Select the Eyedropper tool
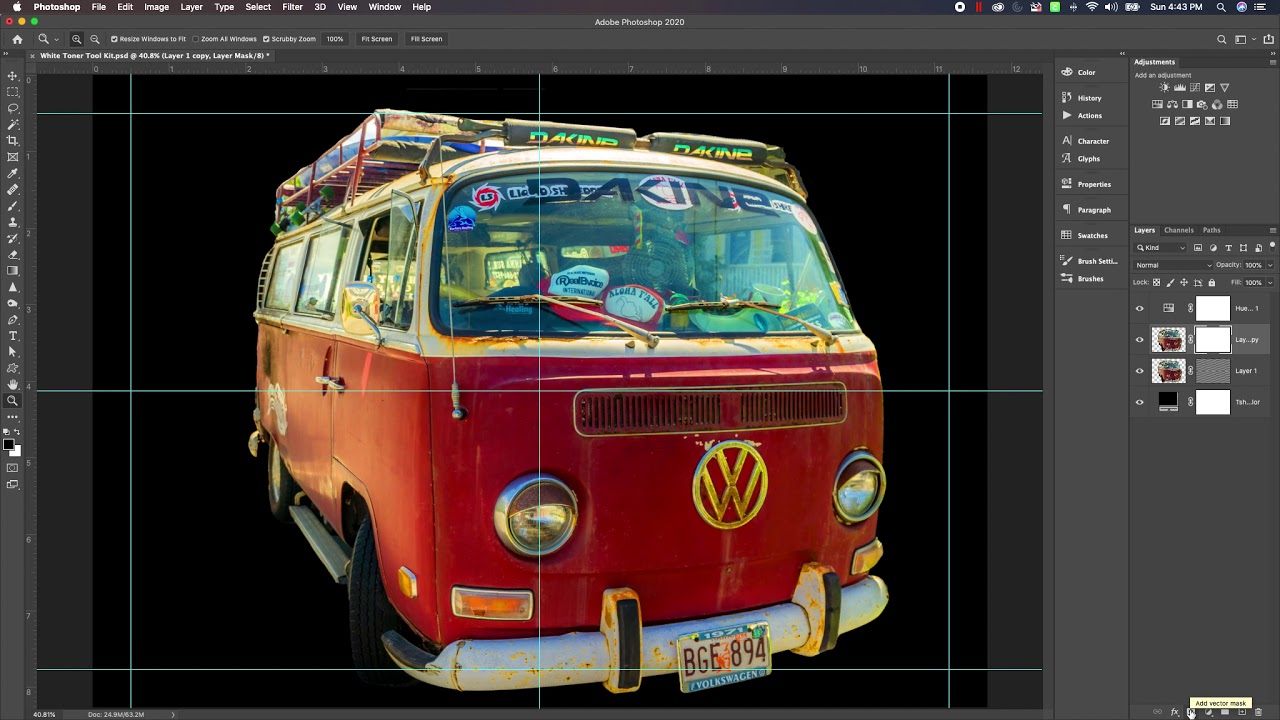 pos(13,173)
